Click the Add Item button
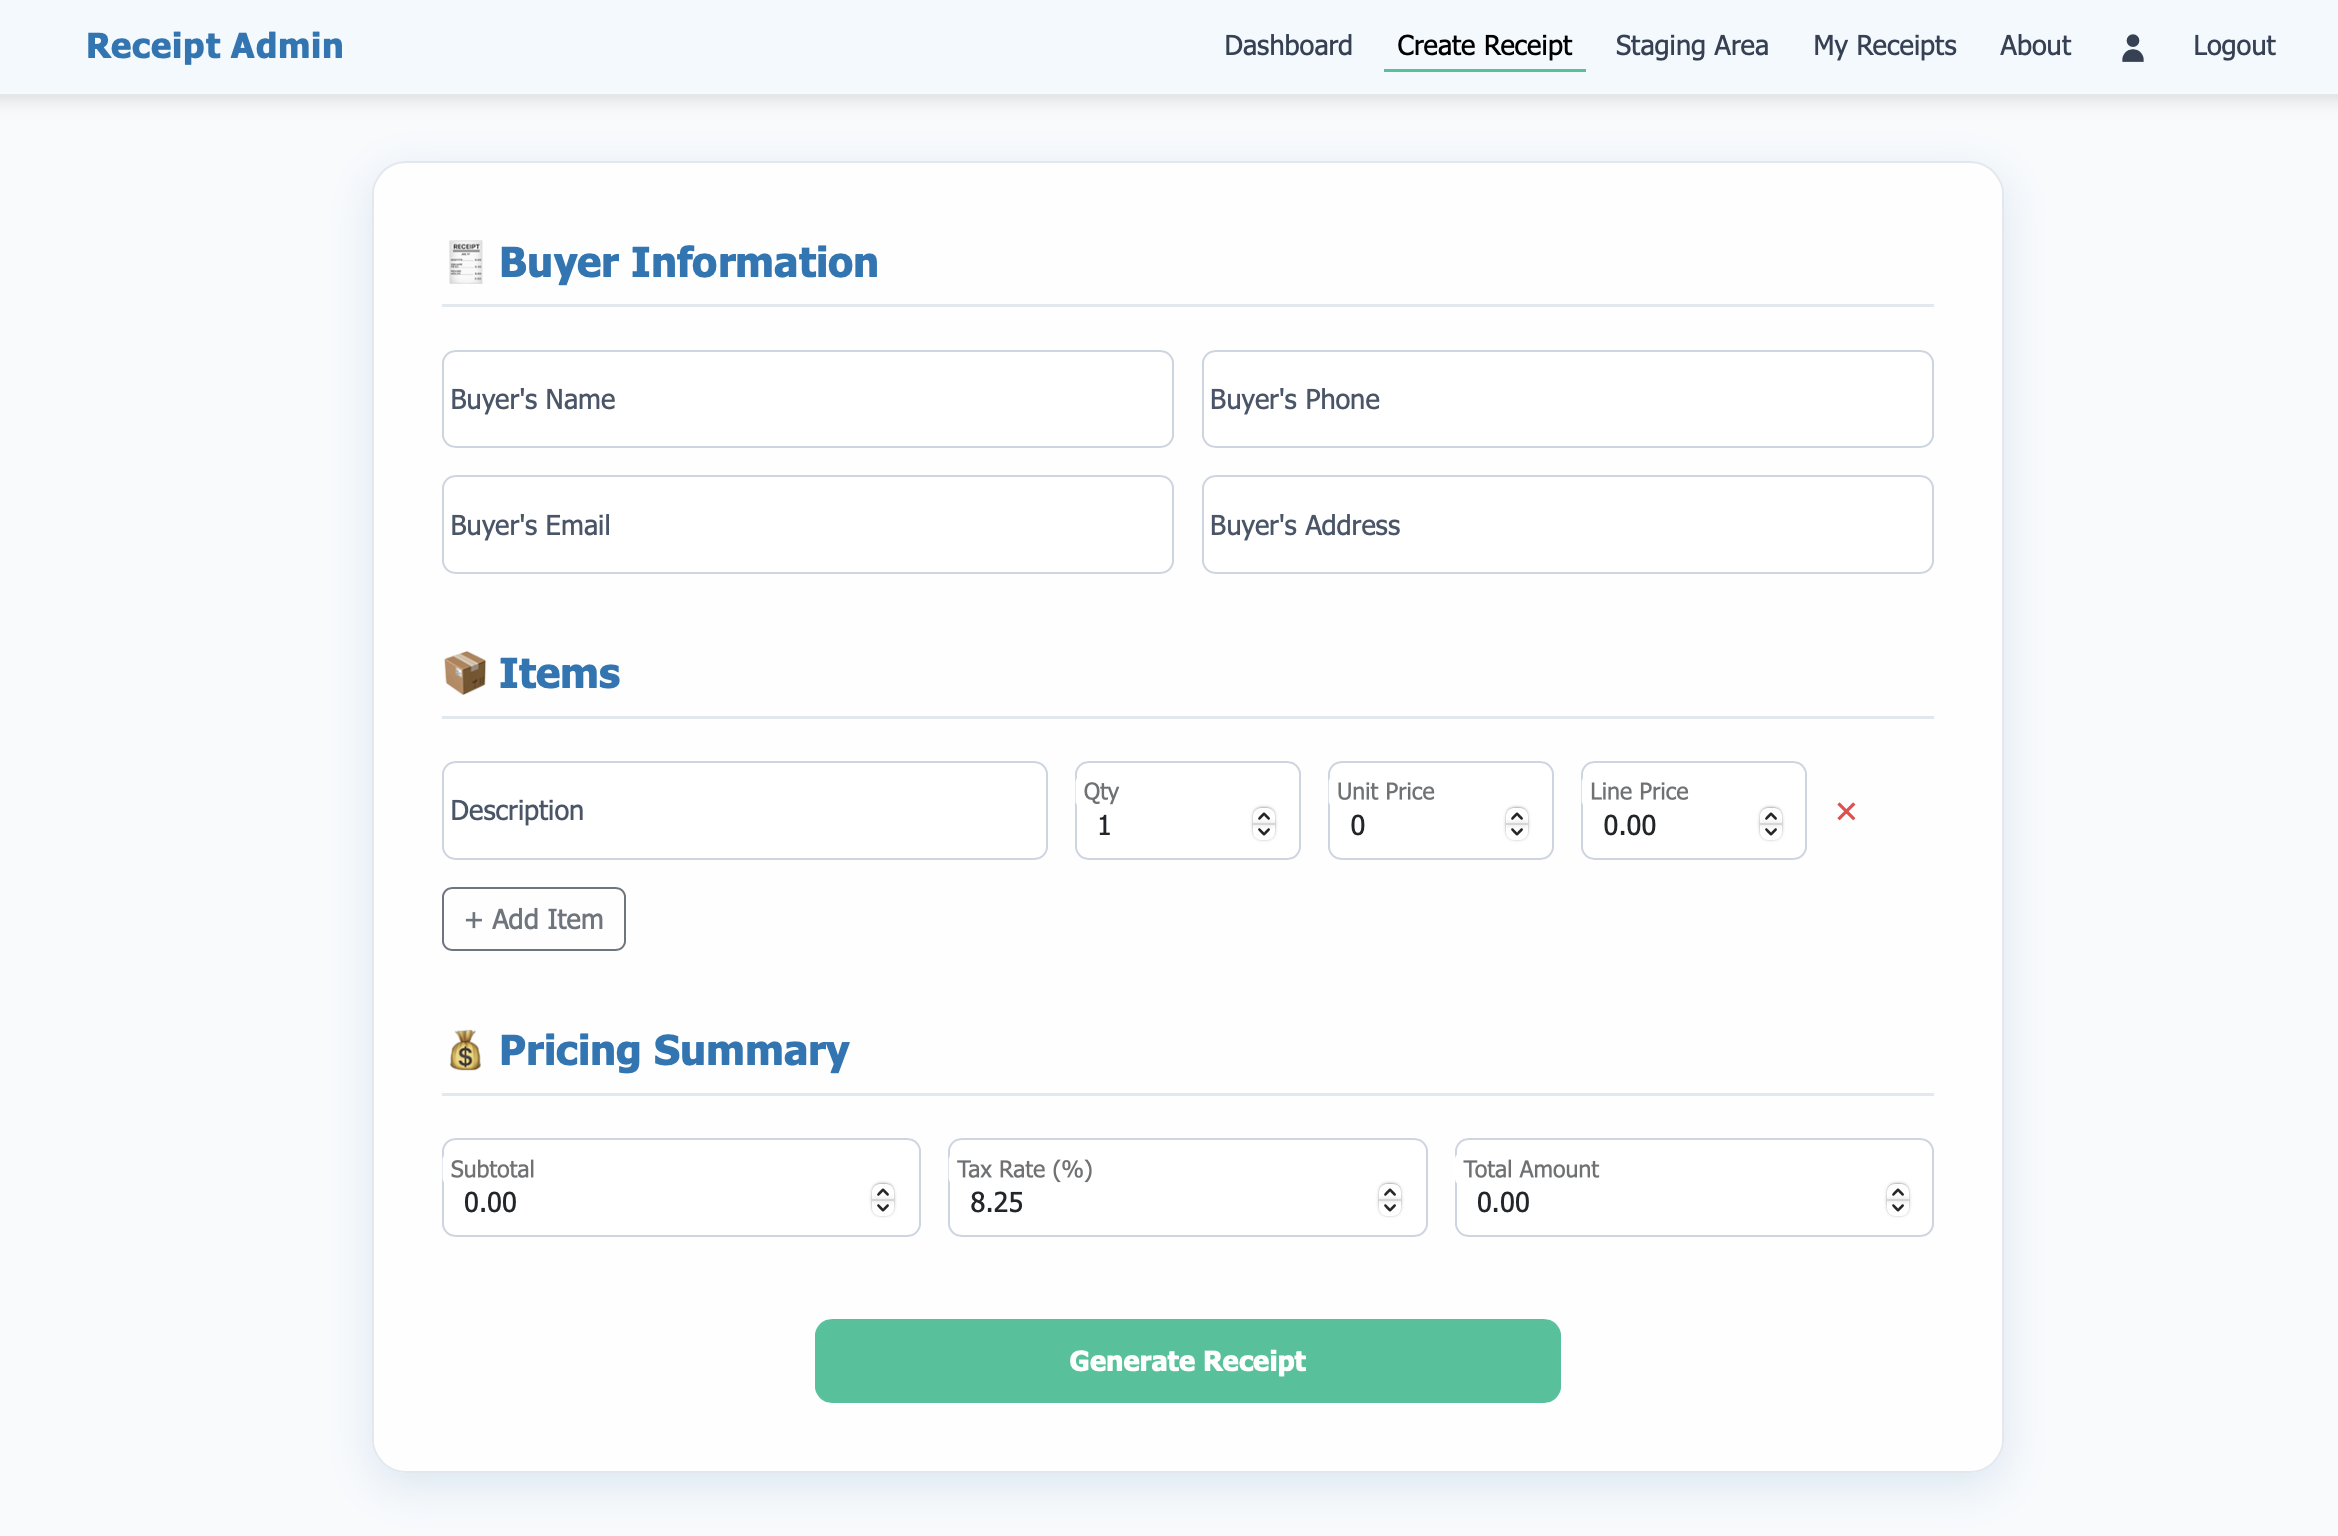This screenshot has width=2338, height=1536. (x=534, y=919)
